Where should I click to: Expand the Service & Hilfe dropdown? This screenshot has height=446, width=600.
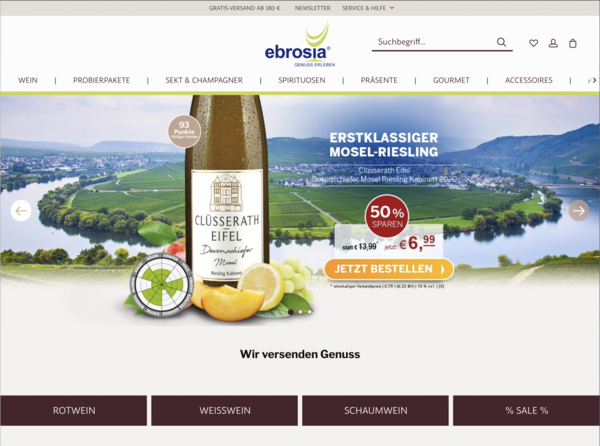[368, 8]
